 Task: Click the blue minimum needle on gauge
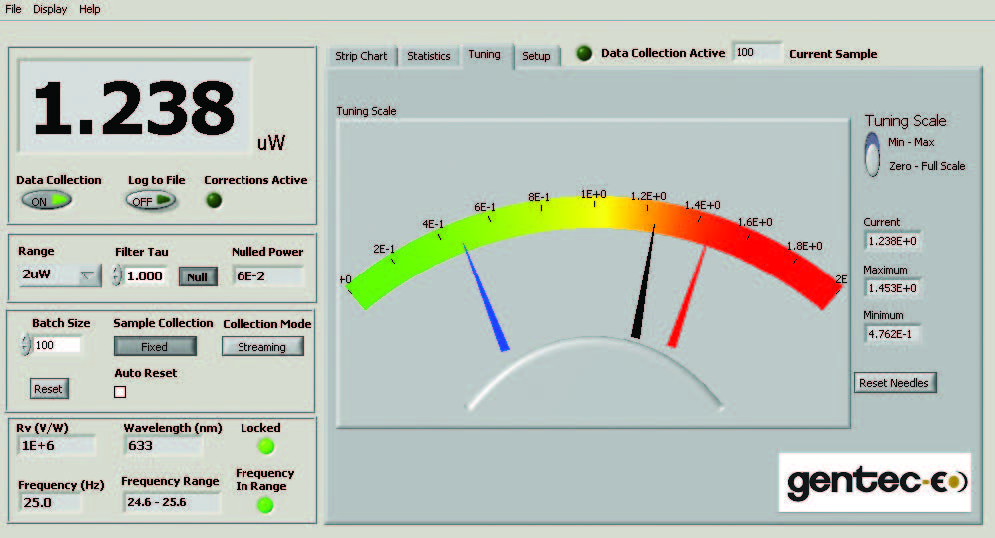tap(486, 298)
